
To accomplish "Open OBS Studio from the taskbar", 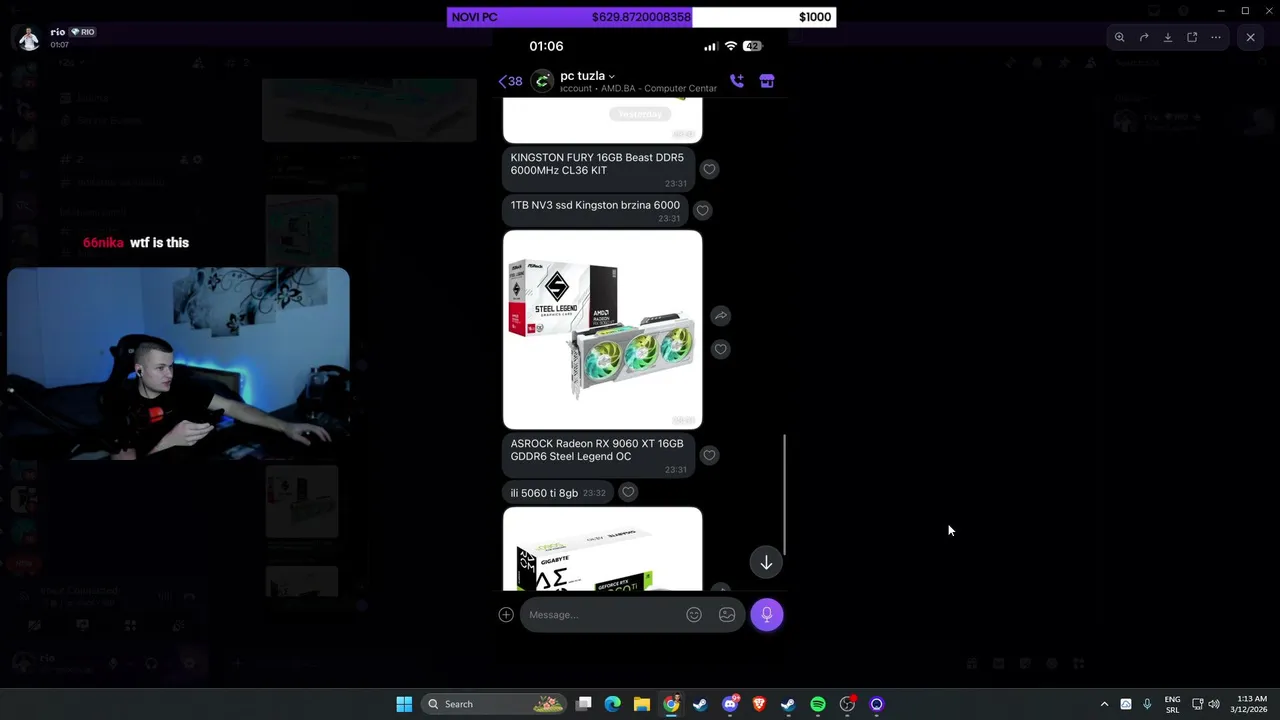I will (x=847, y=704).
